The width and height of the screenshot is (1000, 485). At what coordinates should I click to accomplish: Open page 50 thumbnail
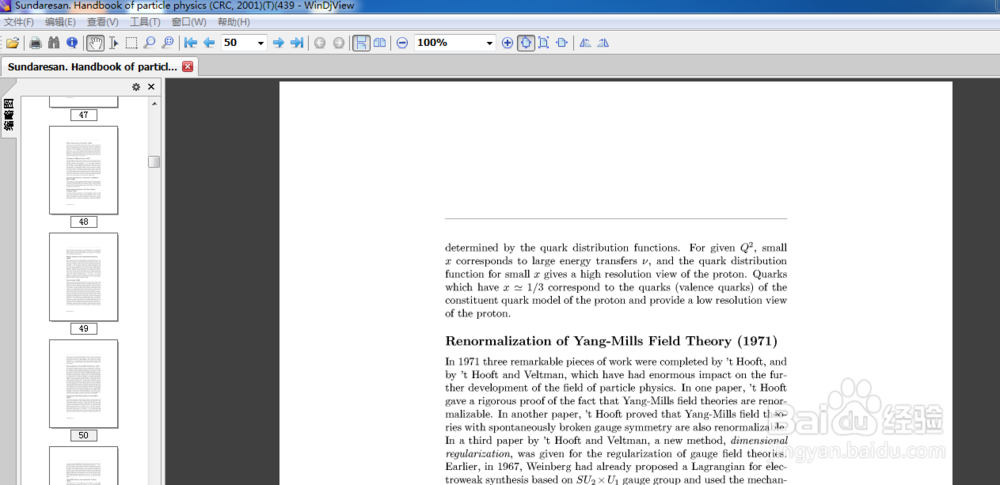click(x=84, y=384)
